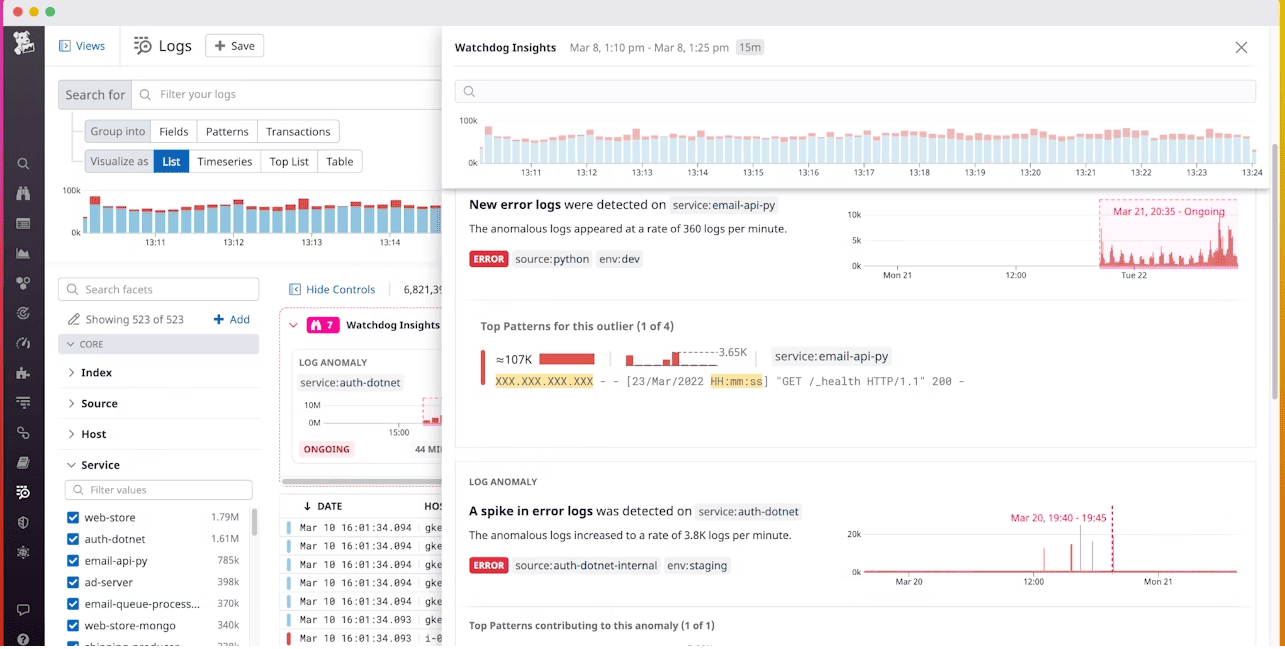Open the chat bubble icon
The height and width of the screenshot is (649, 1285).
pyautogui.click(x=23, y=610)
